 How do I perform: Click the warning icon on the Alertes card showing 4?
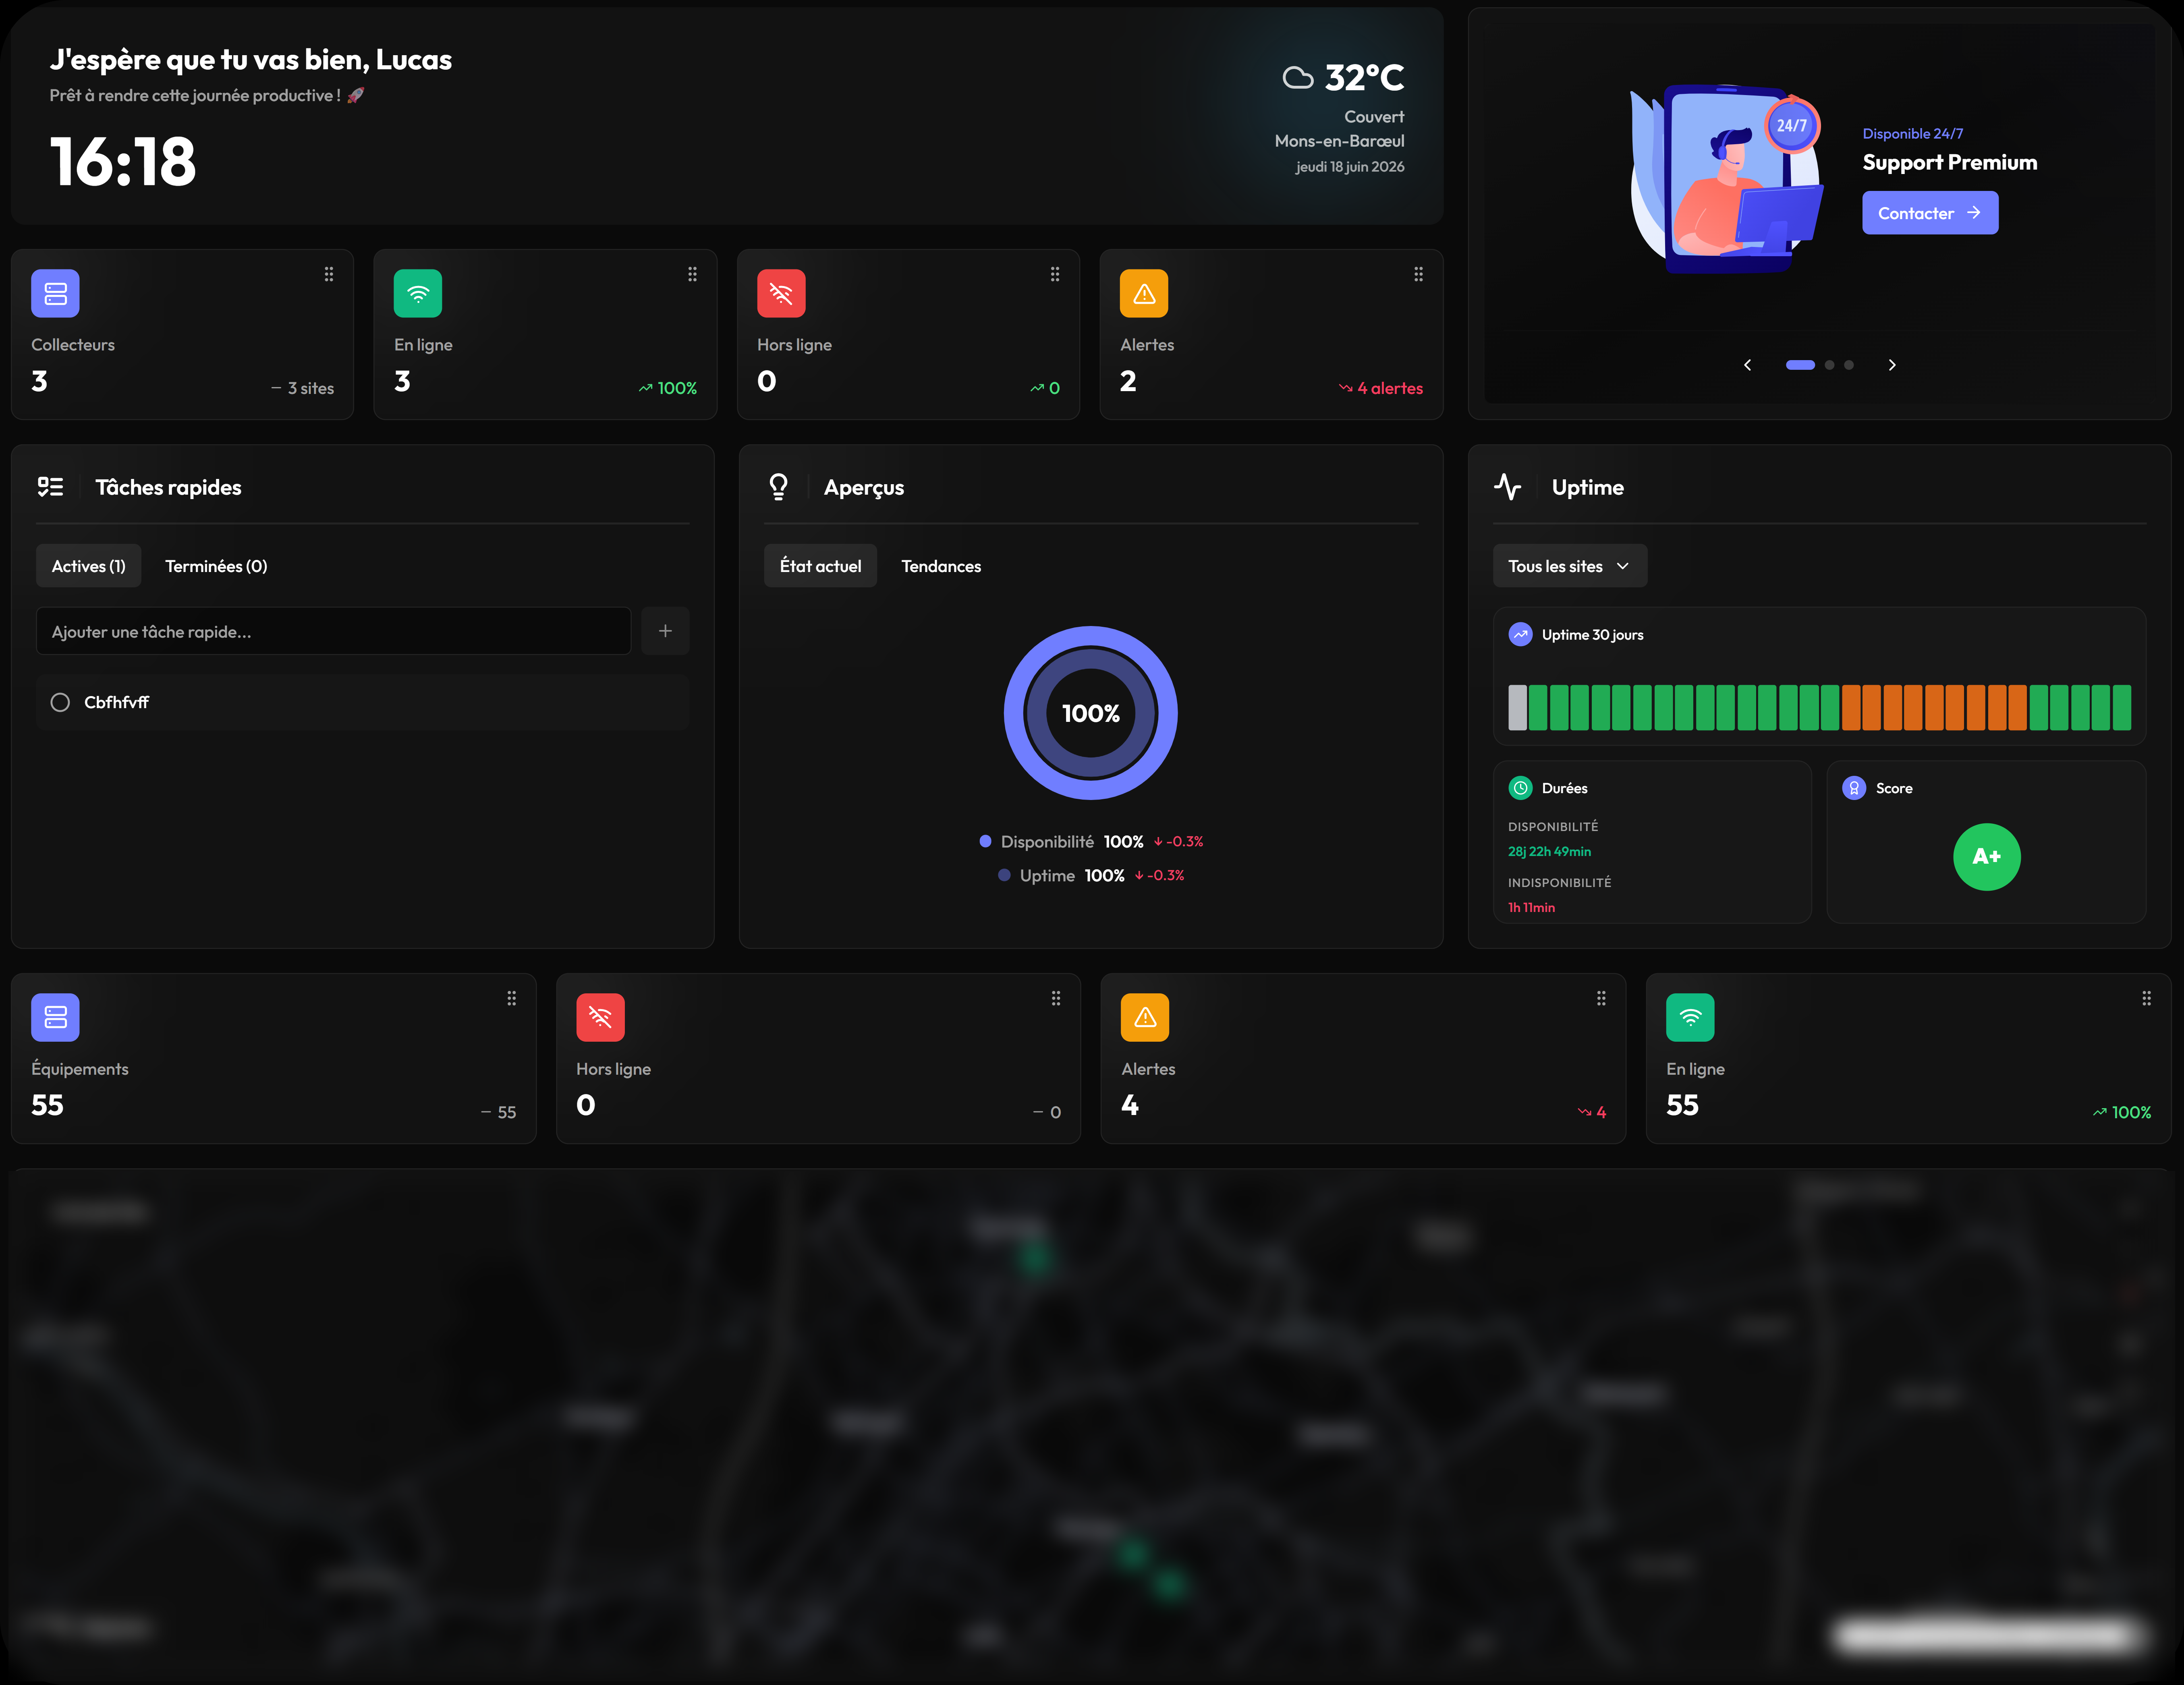click(1145, 1017)
